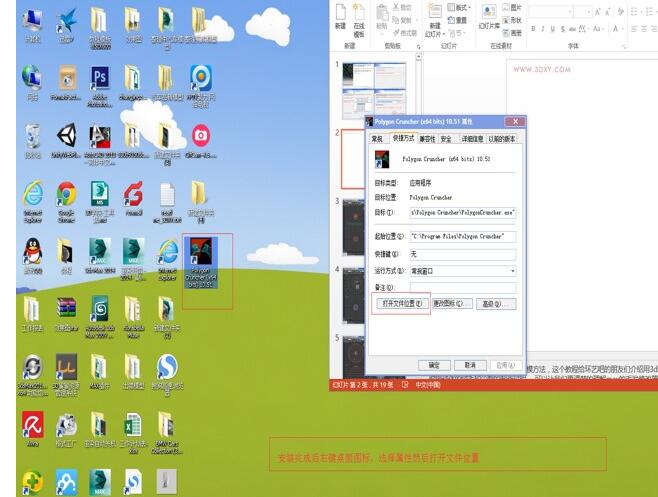
Task: Switch to the Shortcut (快捷方式) tab in properties
Action: [x=403, y=138]
